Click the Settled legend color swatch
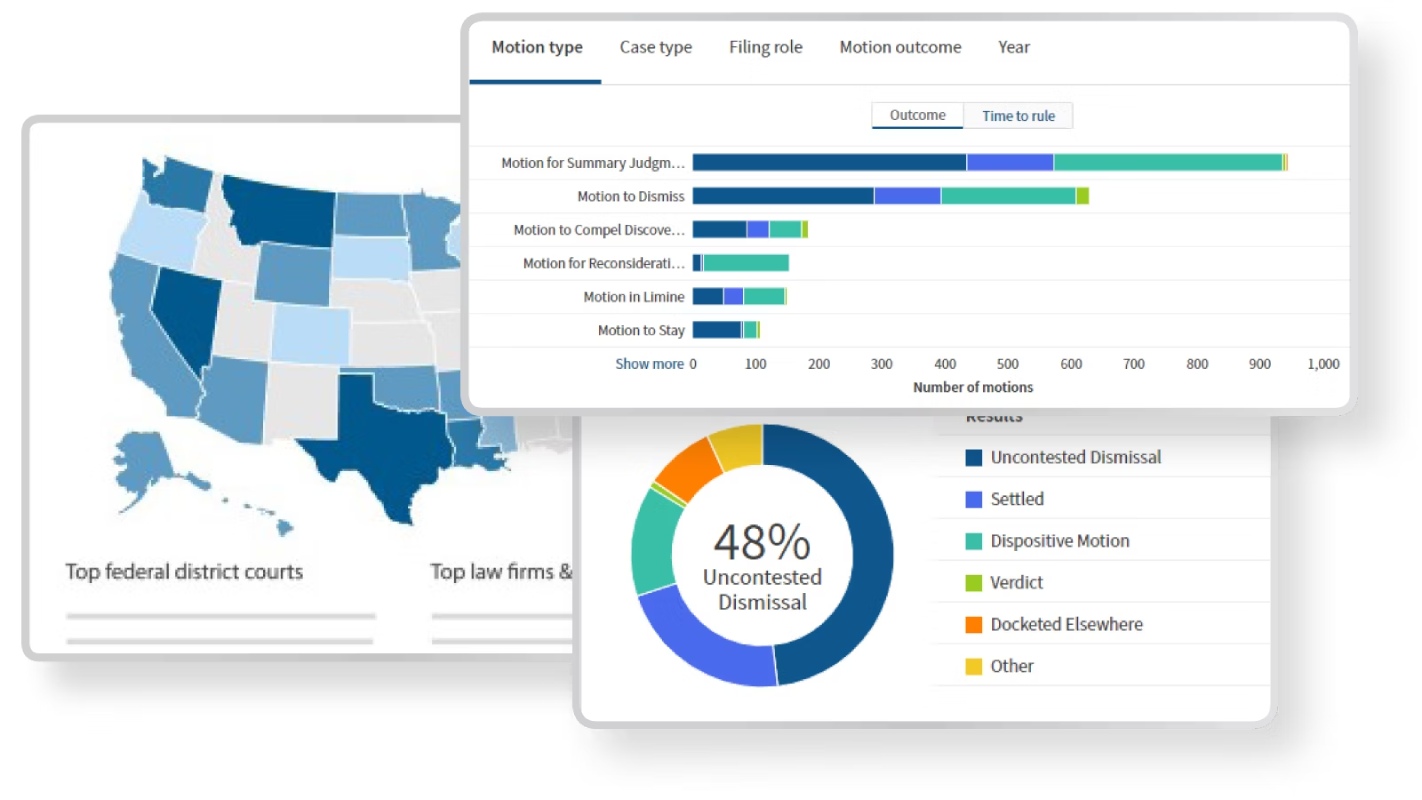Screen dimensions: 1422x800 974,499
